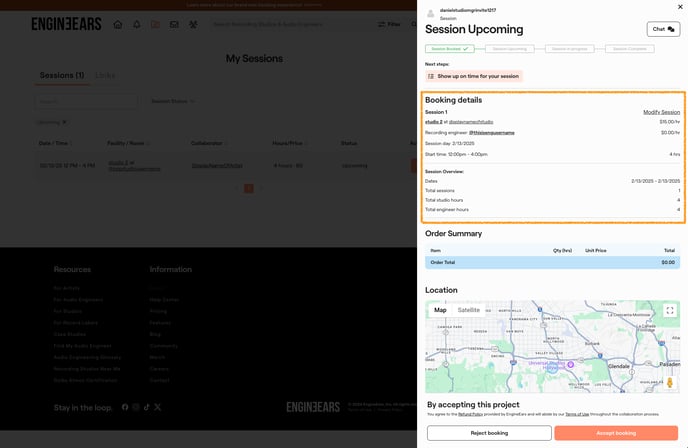The image size is (688, 448).
Task: Open the notifications bell icon
Action: pos(136,24)
